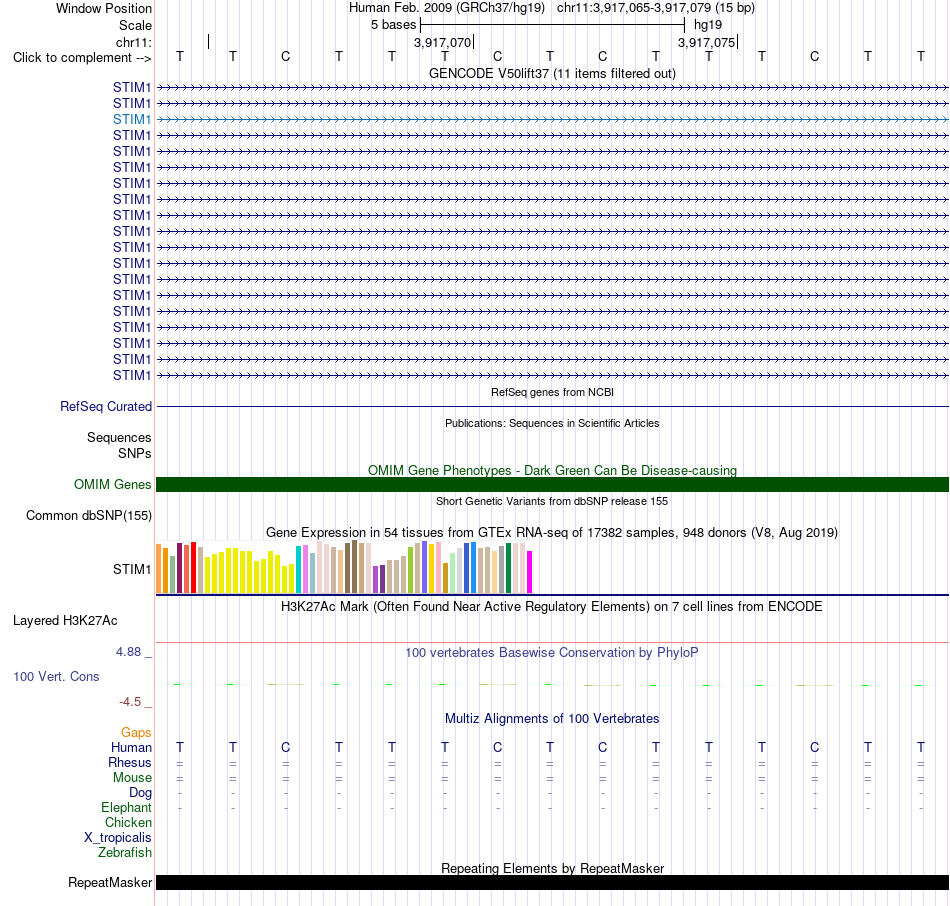Viewport: 950px width, 906px height.
Task: Click the light-blue highlighted STIM1 transcript label
Action: pyautogui.click(x=131, y=119)
